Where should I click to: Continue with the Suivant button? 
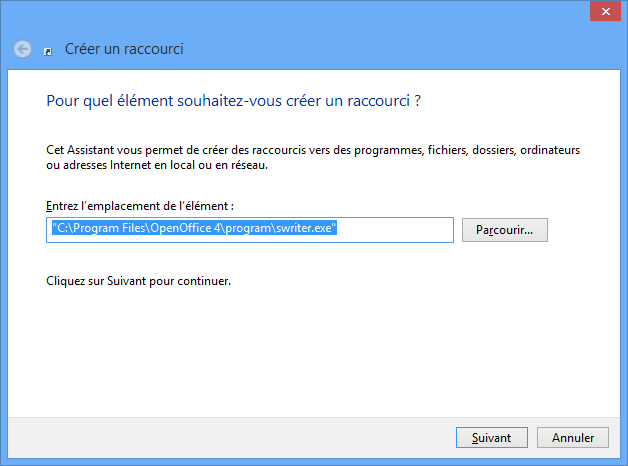coord(491,438)
